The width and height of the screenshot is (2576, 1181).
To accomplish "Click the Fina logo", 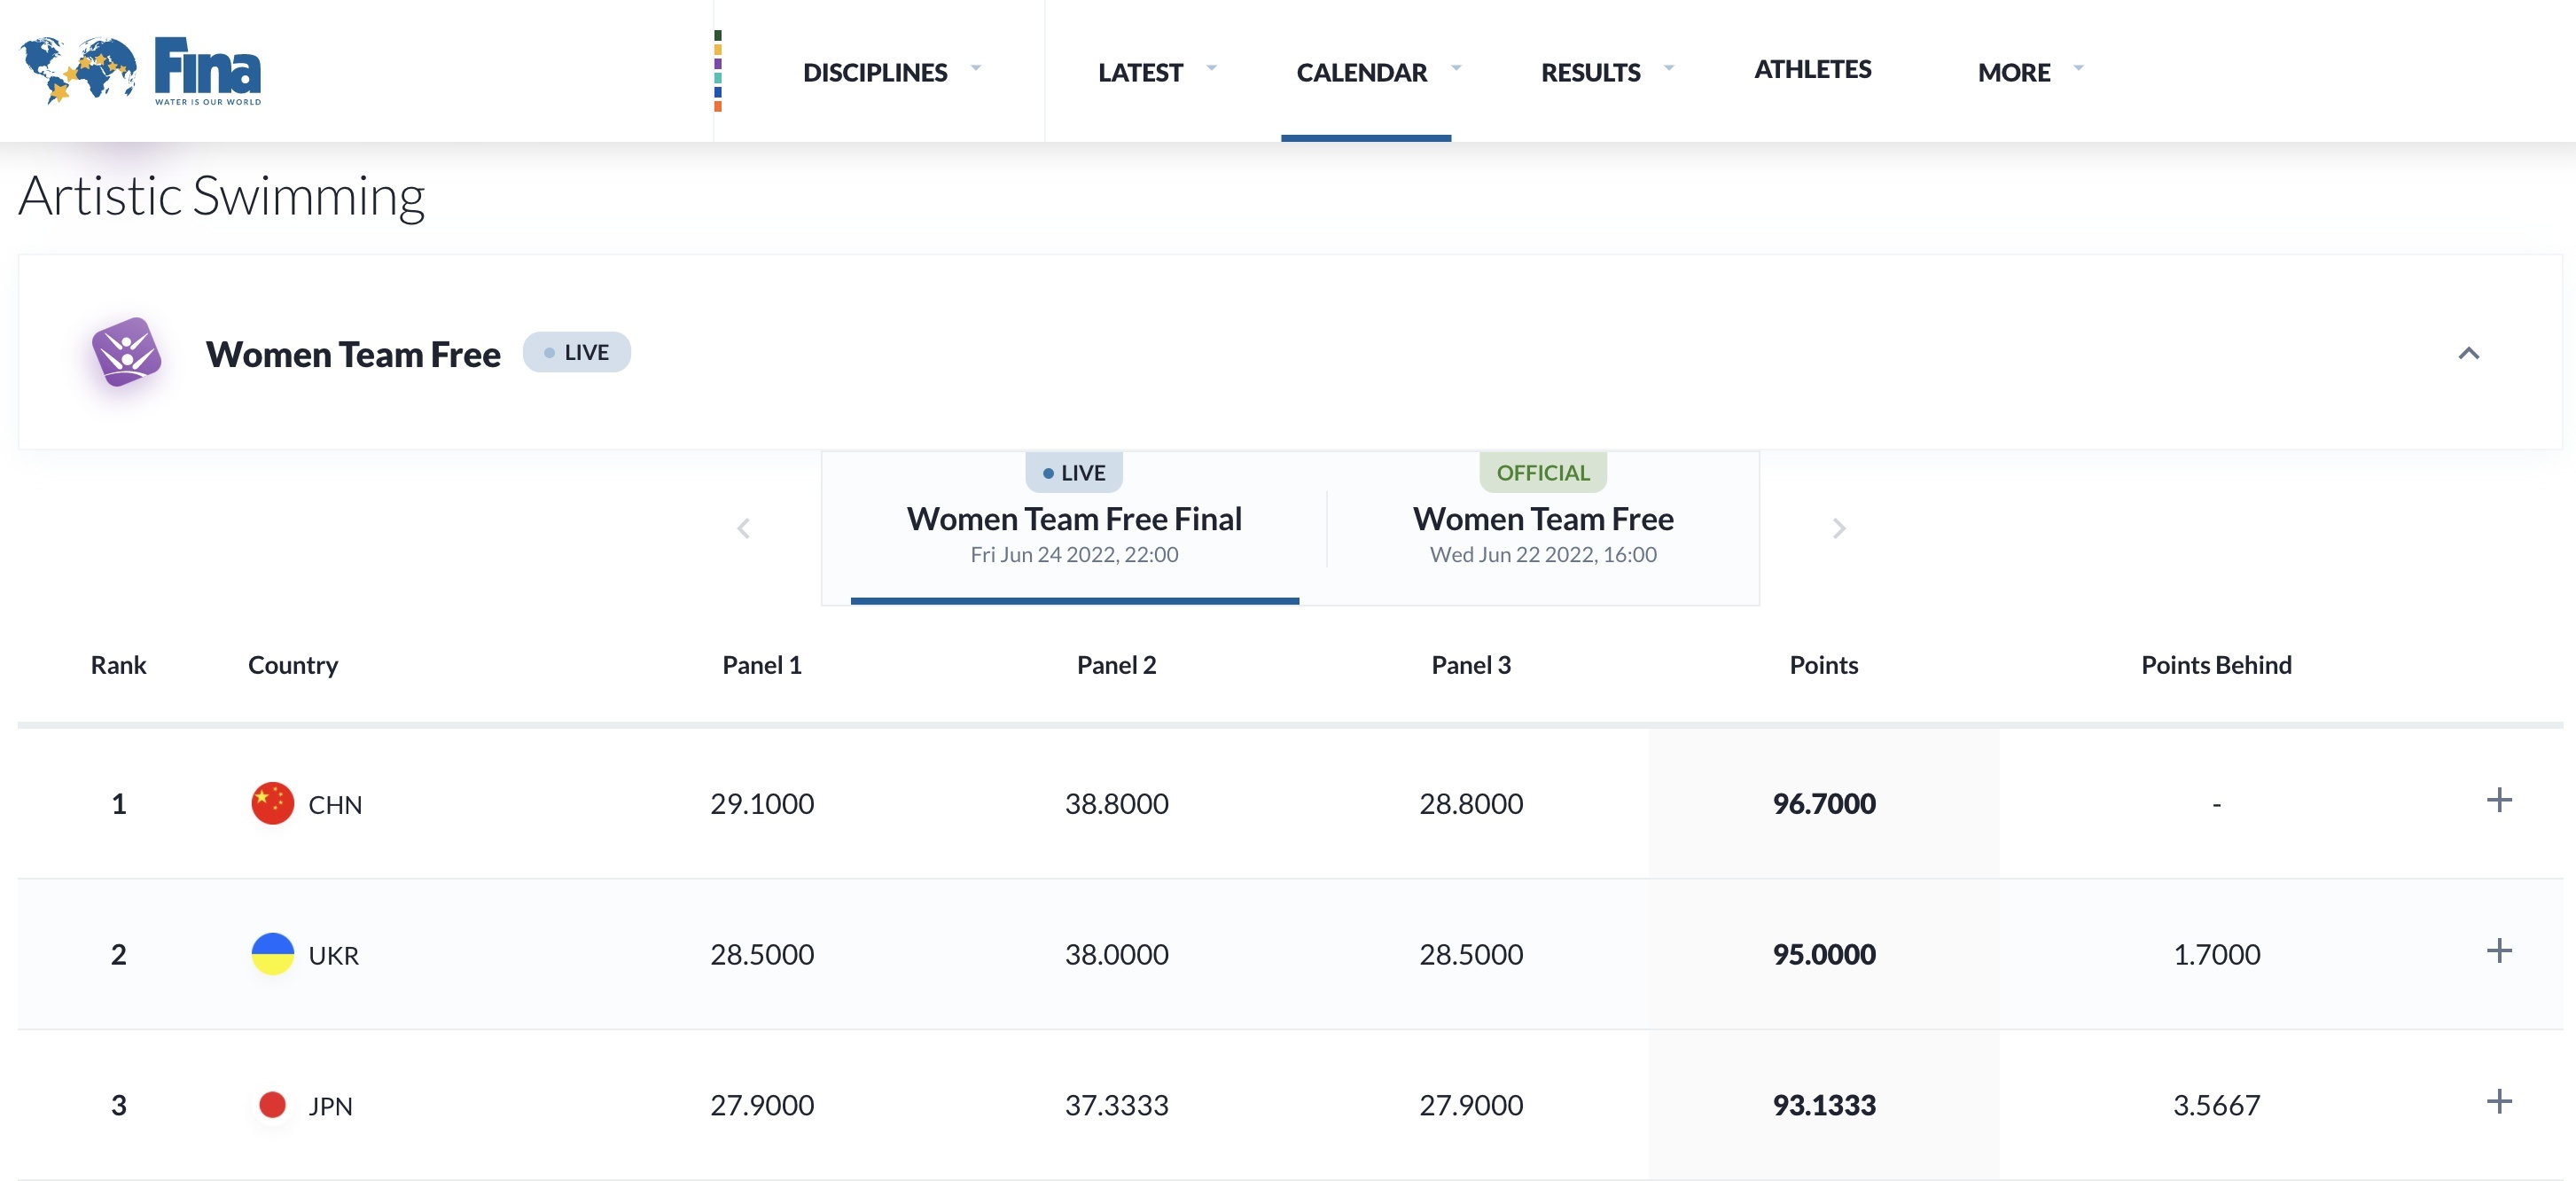I will [141, 70].
